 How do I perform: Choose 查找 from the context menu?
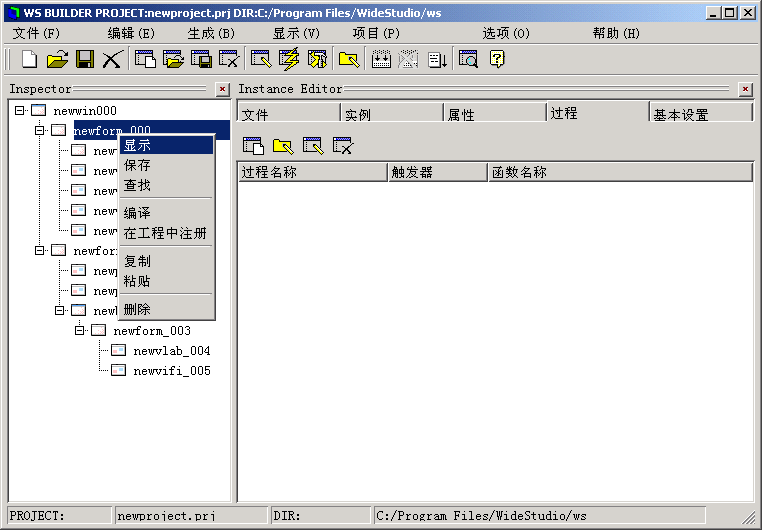[167, 185]
